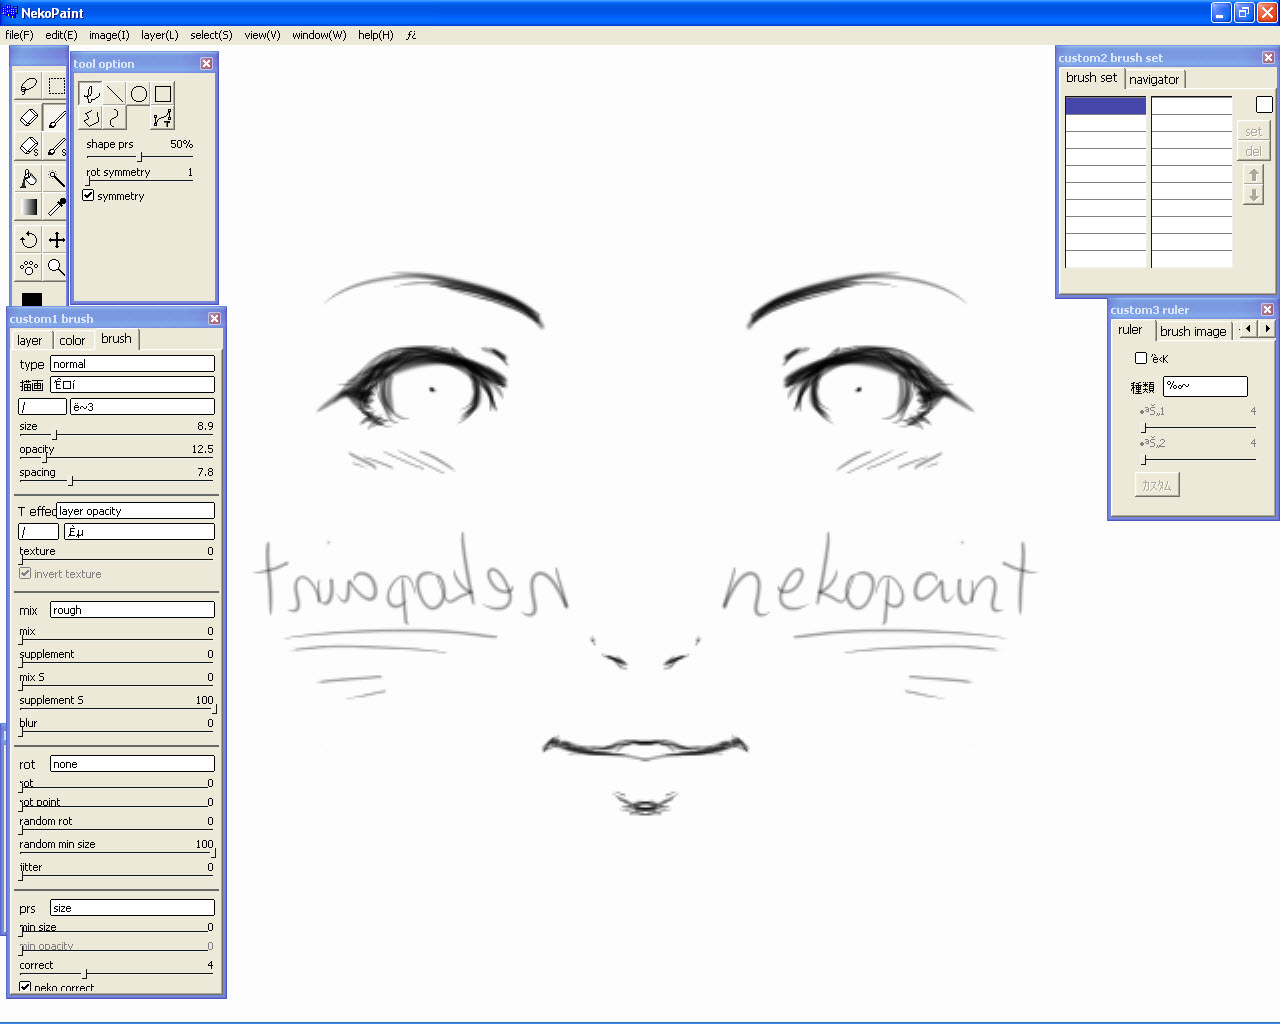
Task: Click the shape prs slider
Action: pos(139,157)
